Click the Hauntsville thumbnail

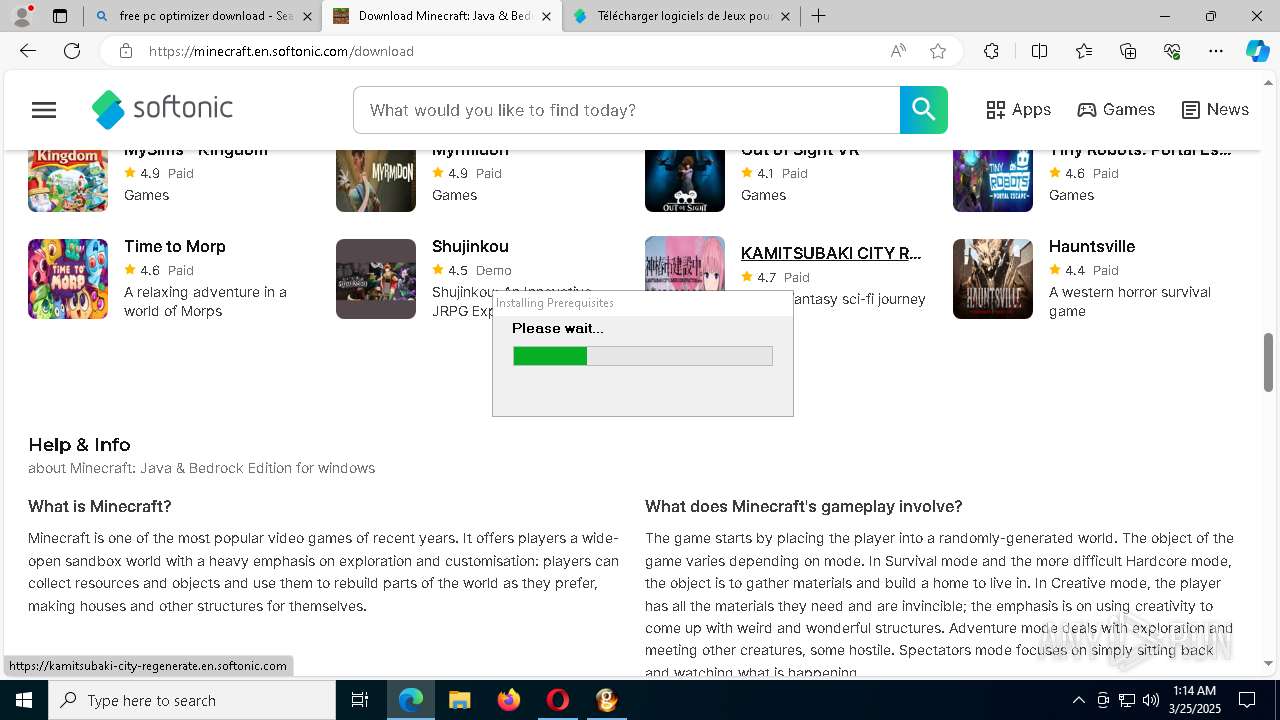(993, 279)
